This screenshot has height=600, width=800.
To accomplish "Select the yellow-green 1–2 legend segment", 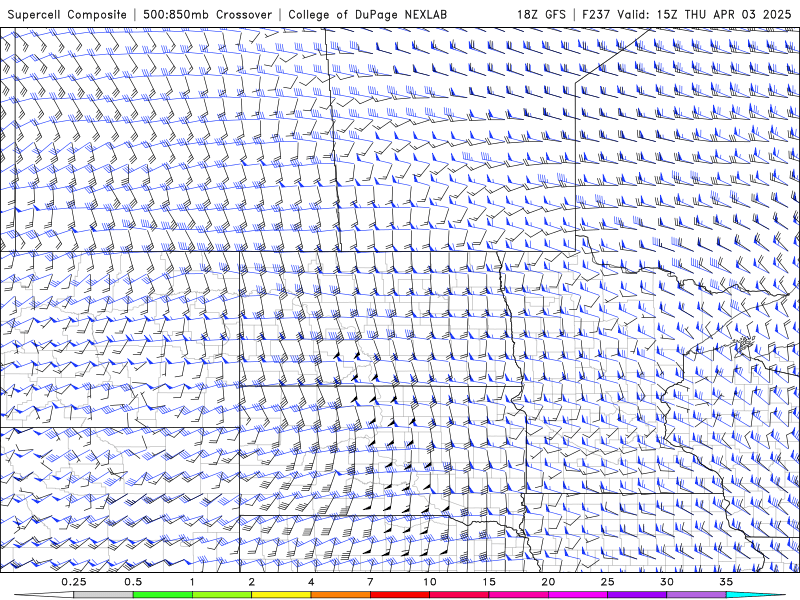I will click(222, 595).
